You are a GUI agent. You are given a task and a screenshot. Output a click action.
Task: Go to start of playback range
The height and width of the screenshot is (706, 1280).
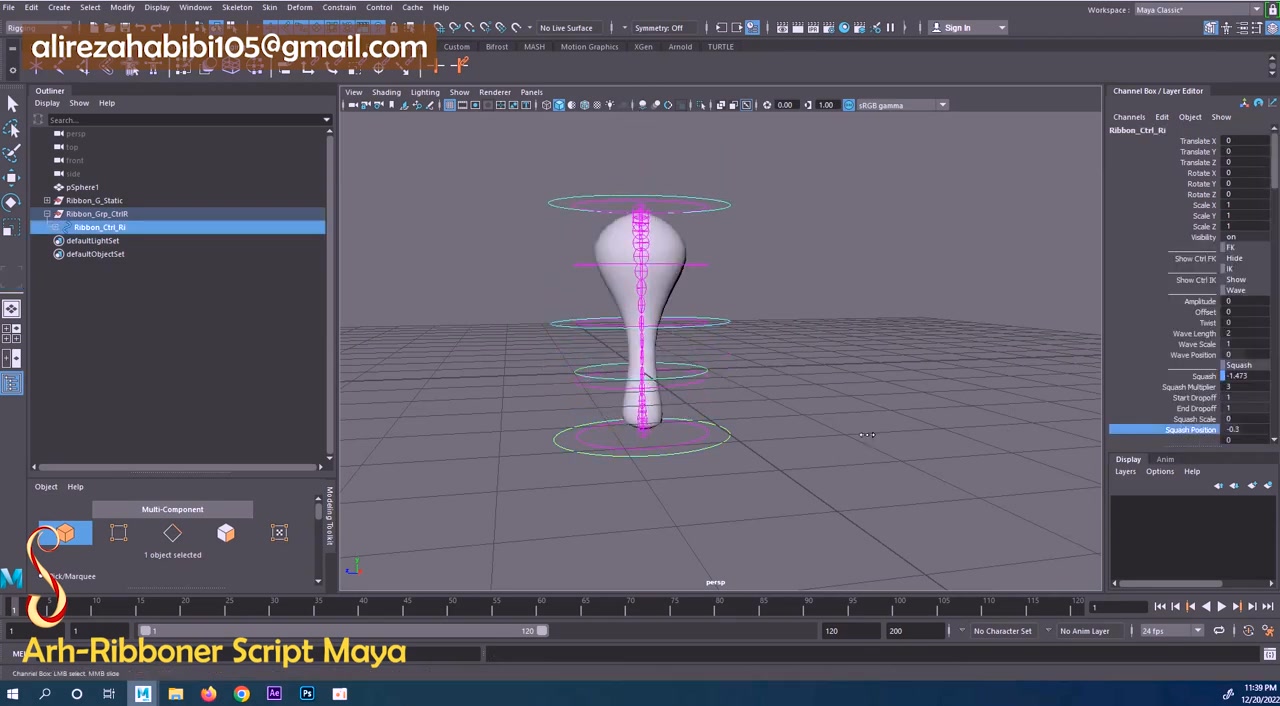(1160, 606)
